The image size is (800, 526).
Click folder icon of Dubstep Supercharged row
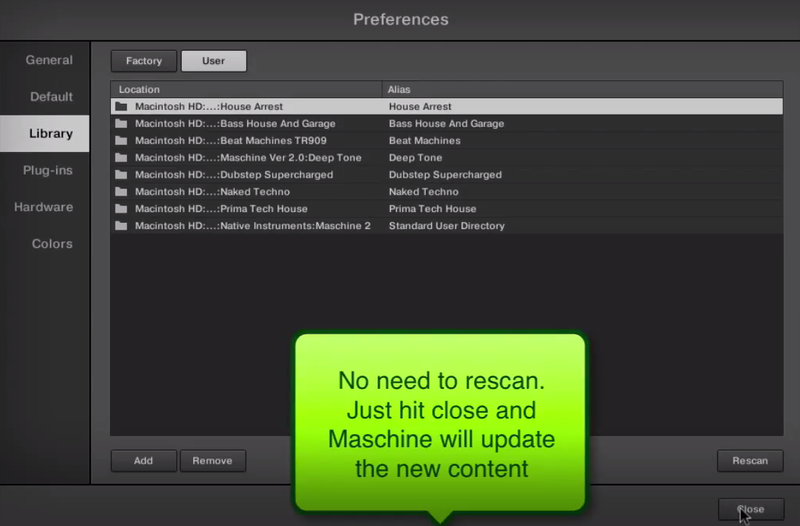[121, 174]
